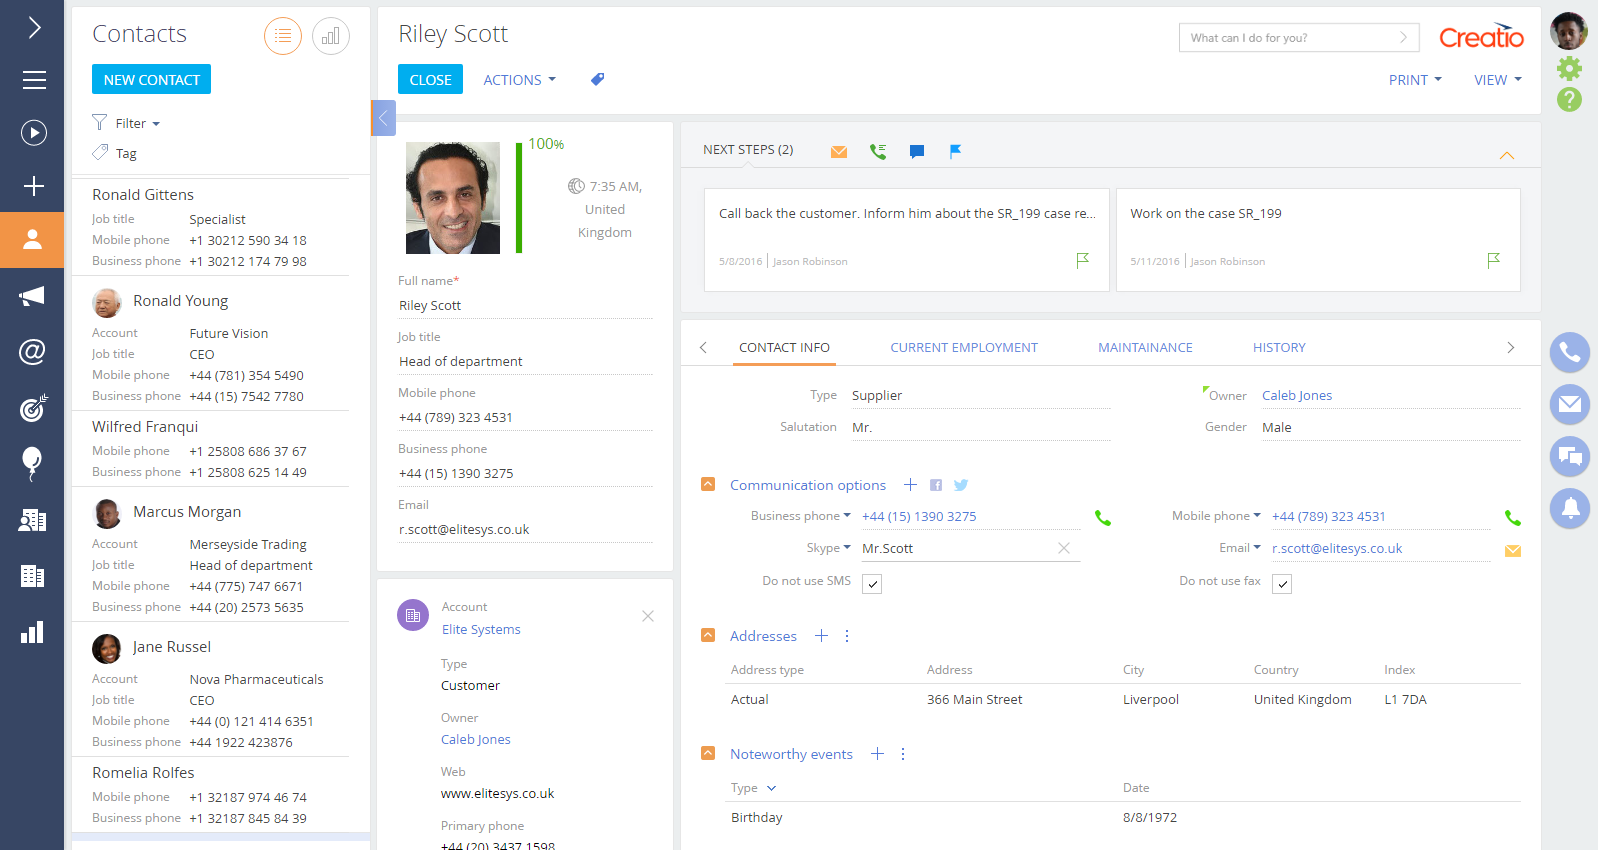Open the Marketing megaphone section in sidebar
Viewport: 1598px width, 850px height.
(x=32, y=295)
